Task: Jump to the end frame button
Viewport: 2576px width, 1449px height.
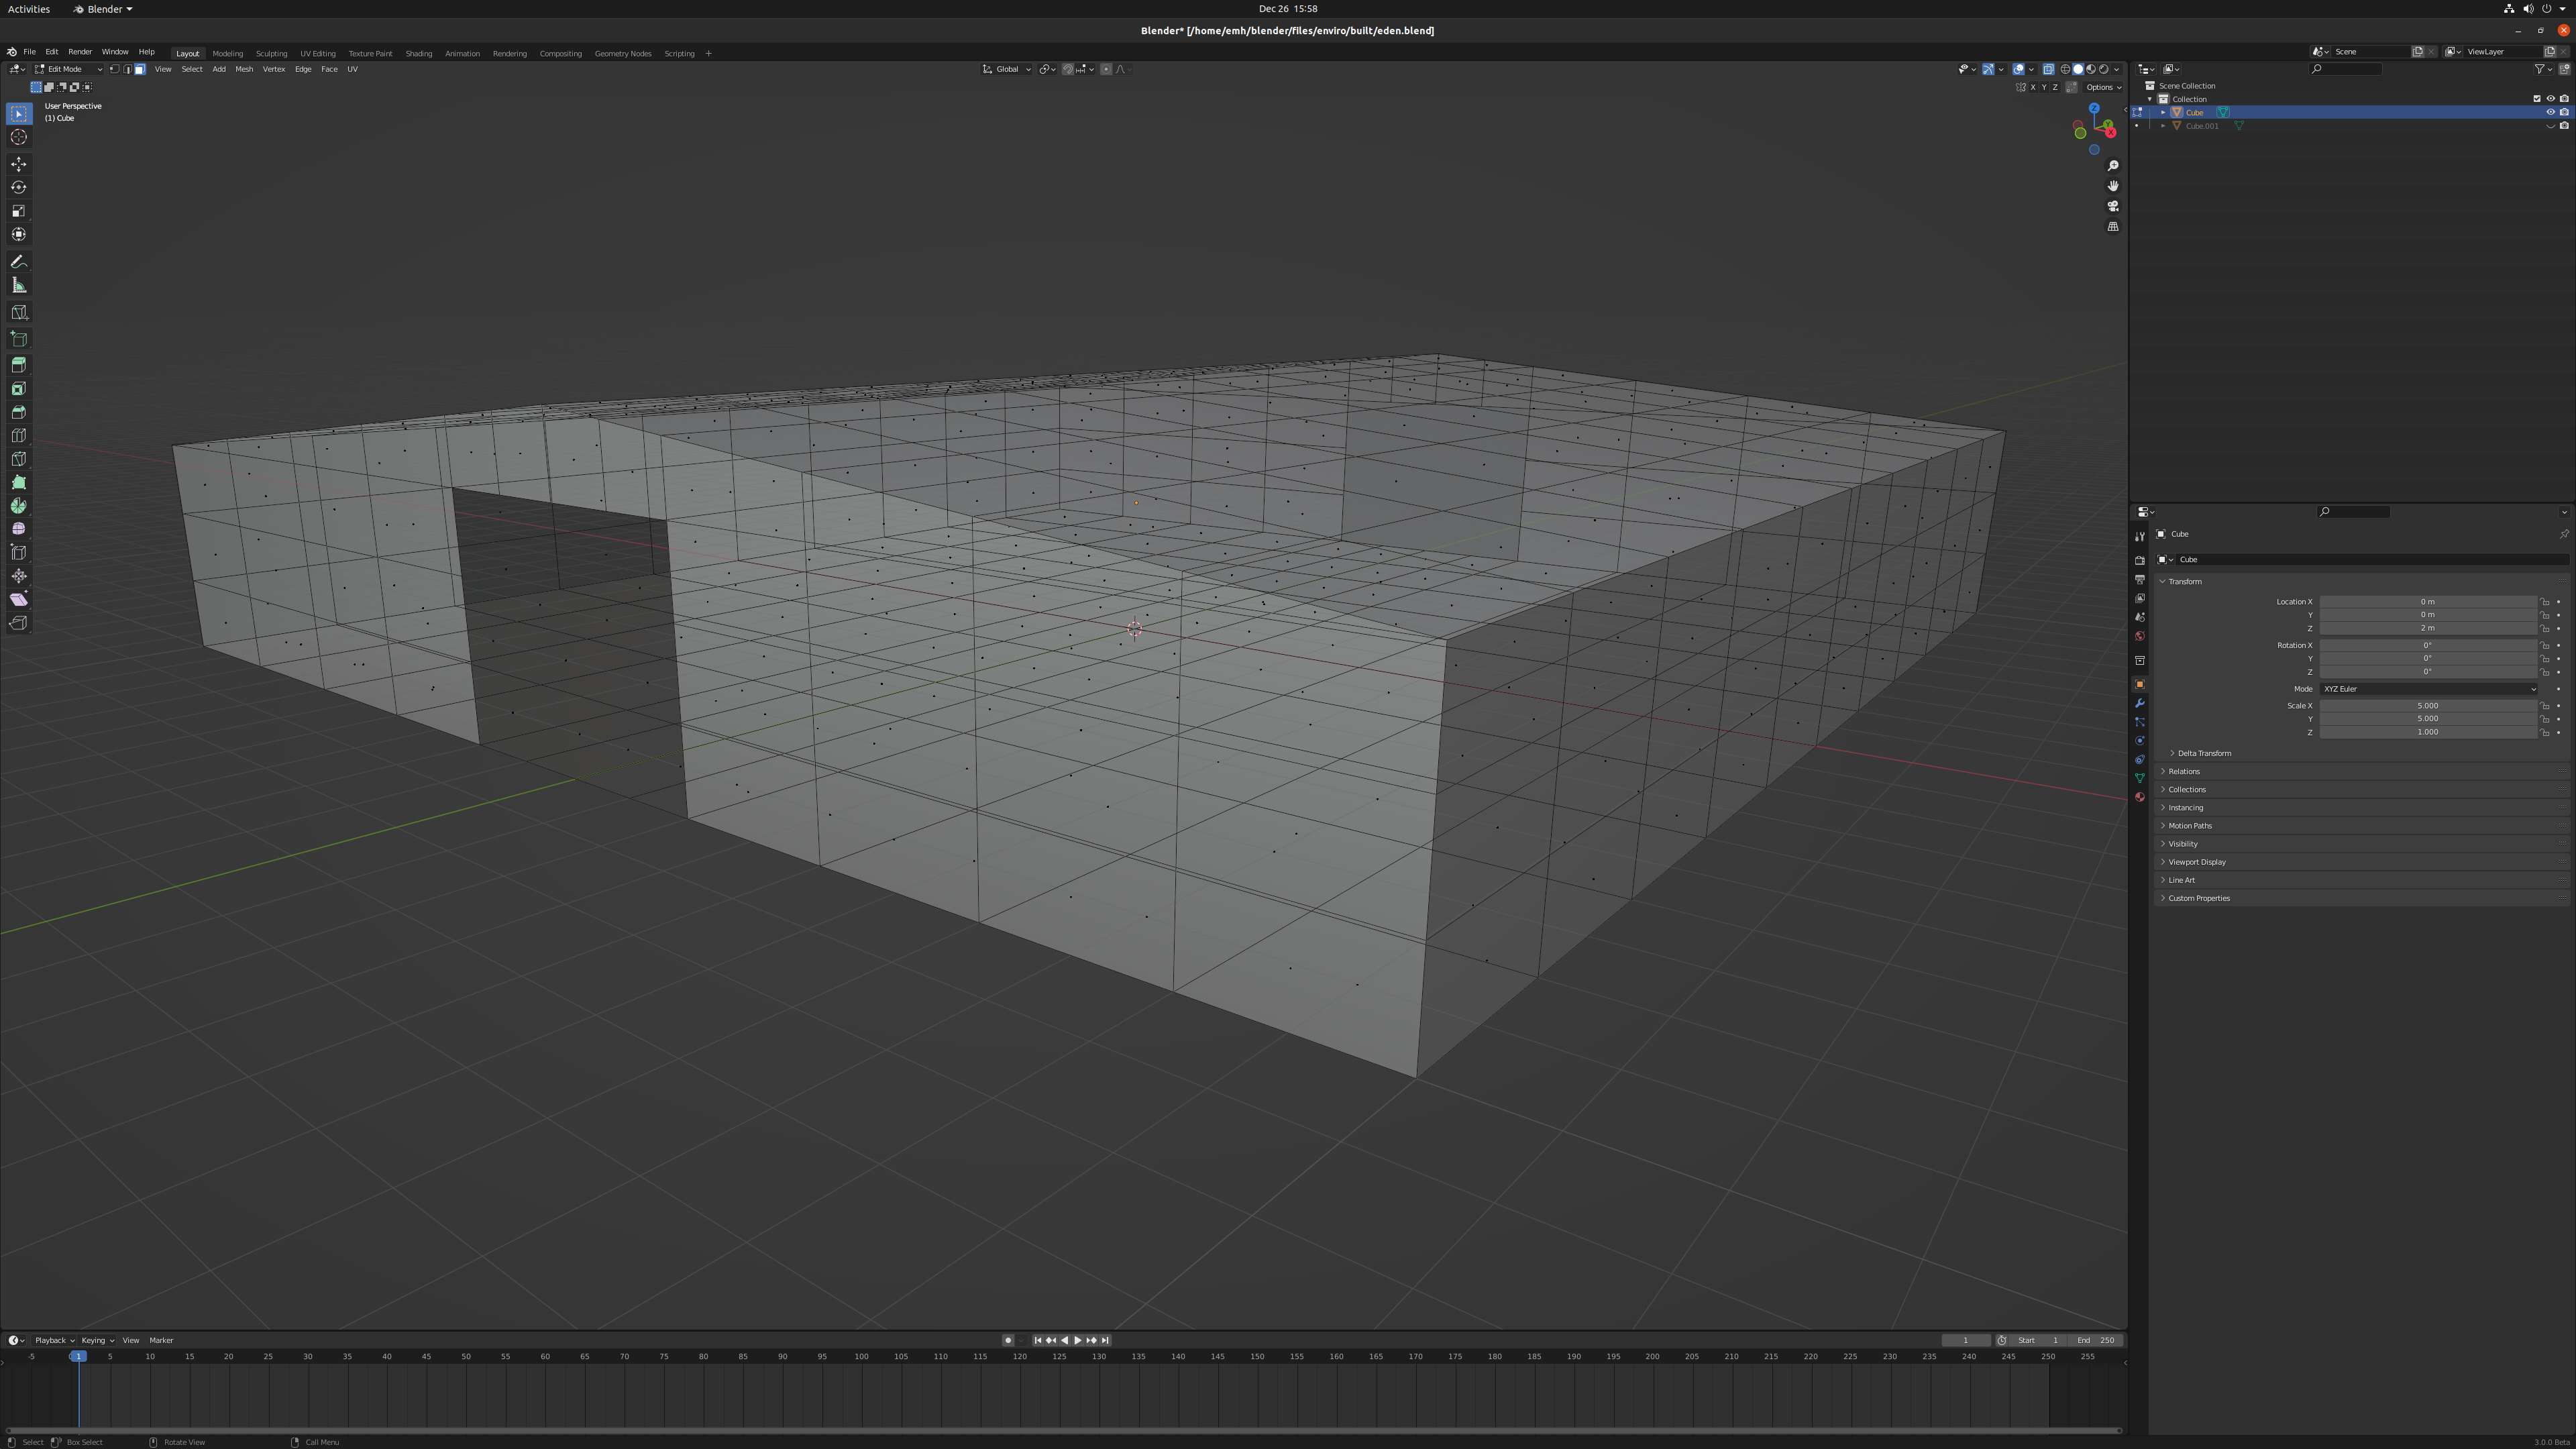Action: tap(1105, 1340)
